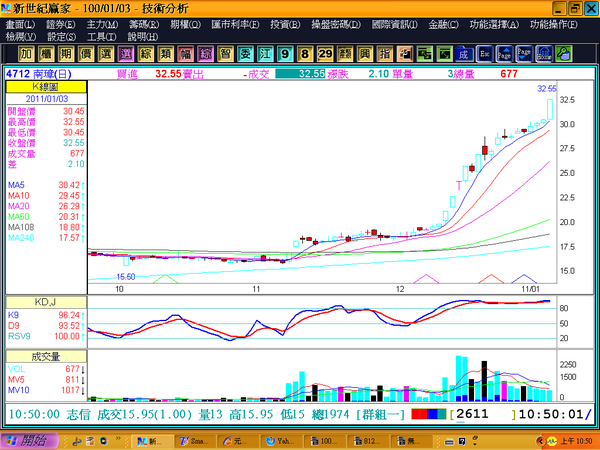Click the 2011/01/03 date label
This screenshot has height=450, width=600.
tap(47, 99)
